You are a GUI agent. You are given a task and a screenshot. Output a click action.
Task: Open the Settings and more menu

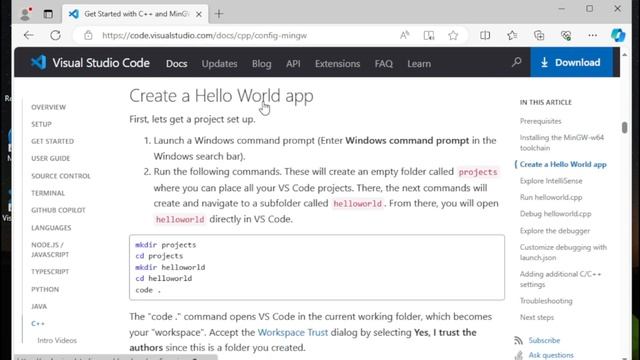[593, 36]
